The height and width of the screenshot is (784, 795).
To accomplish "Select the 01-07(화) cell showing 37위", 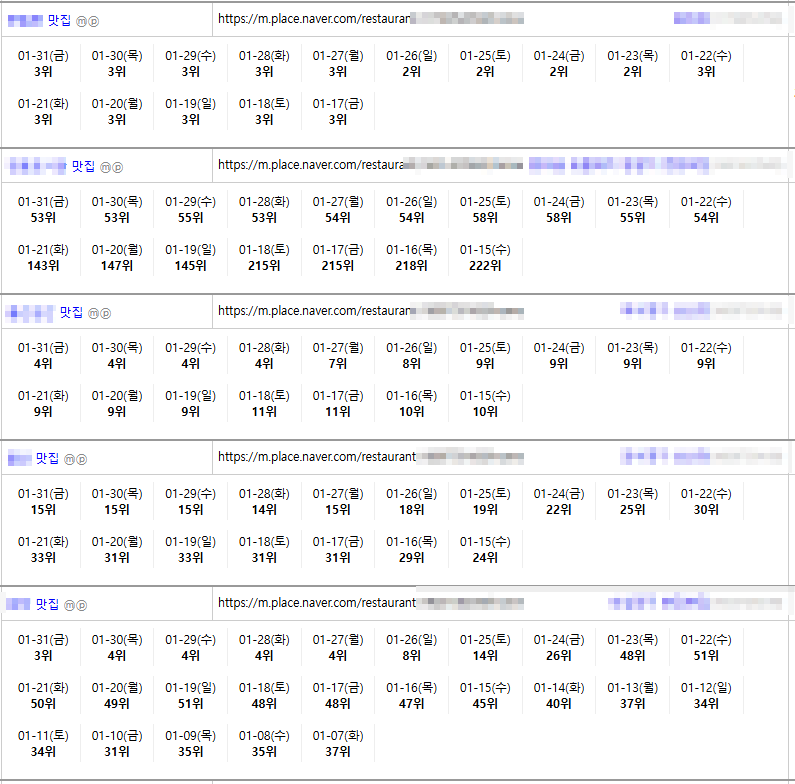I will coord(338,743).
